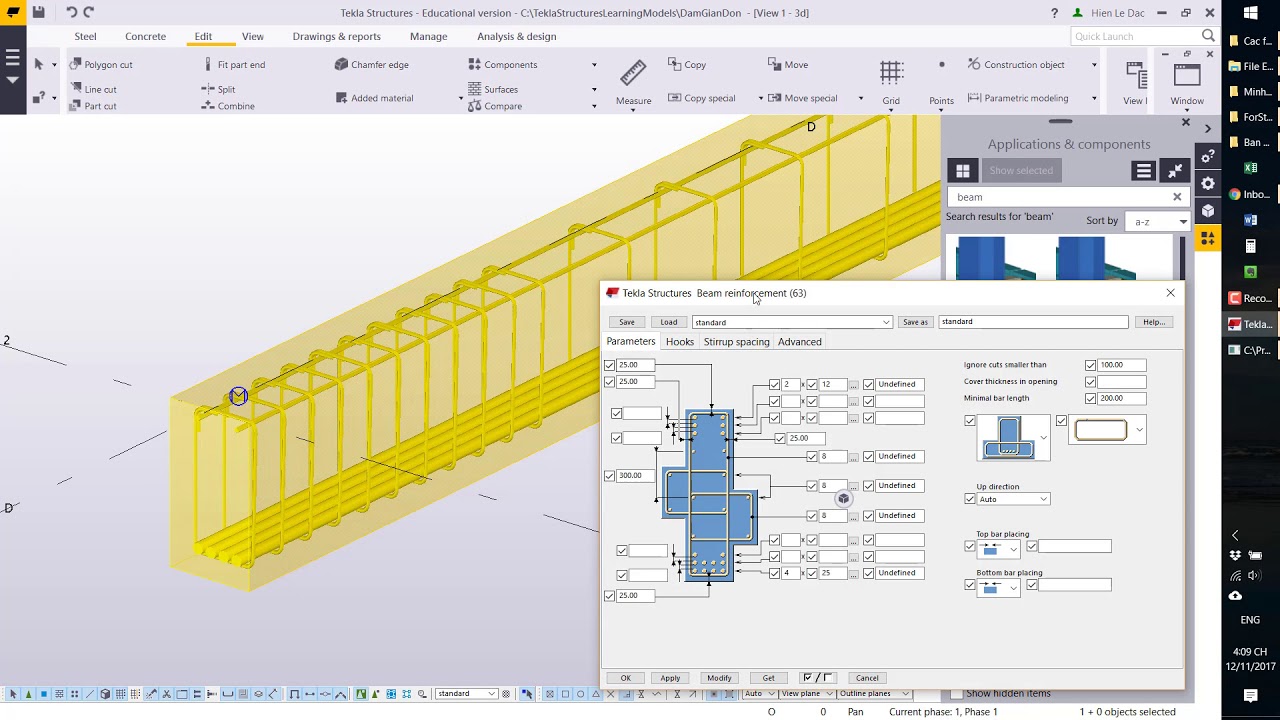1280x720 pixels.
Task: Click the Move command
Action: [x=788, y=64]
